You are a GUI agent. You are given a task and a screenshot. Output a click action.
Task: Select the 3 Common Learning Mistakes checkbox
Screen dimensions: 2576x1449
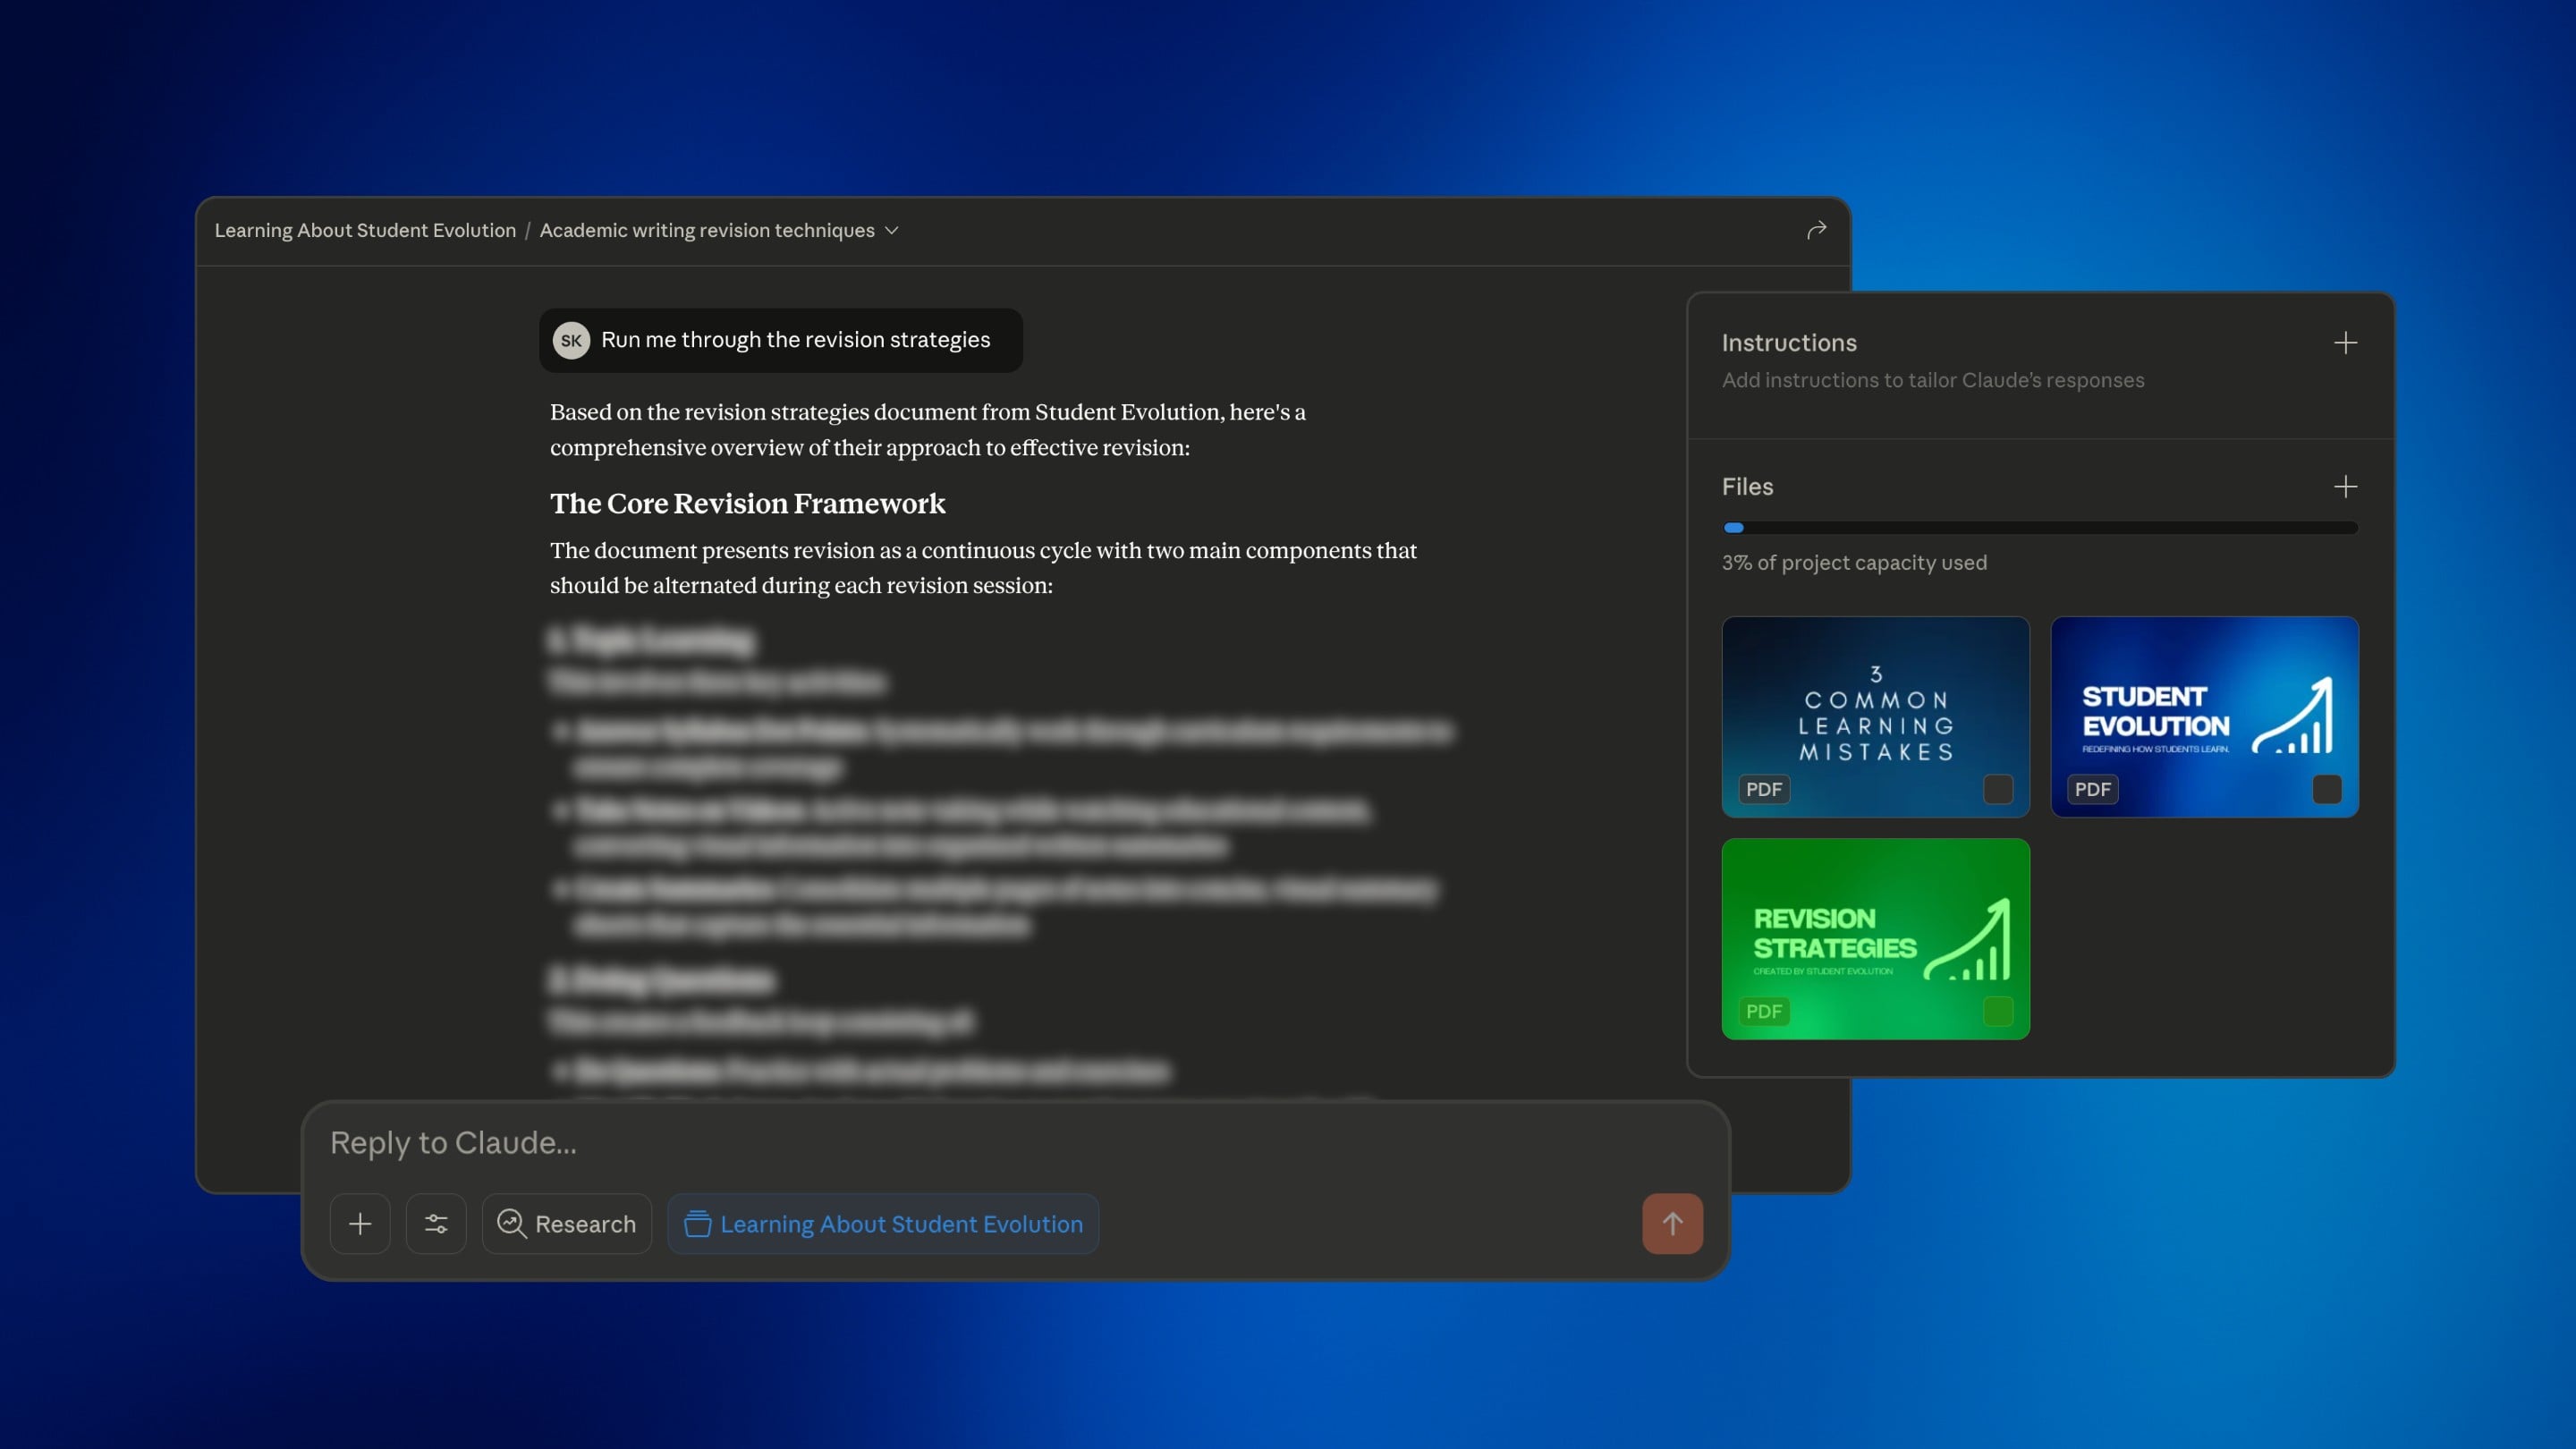point(1997,789)
